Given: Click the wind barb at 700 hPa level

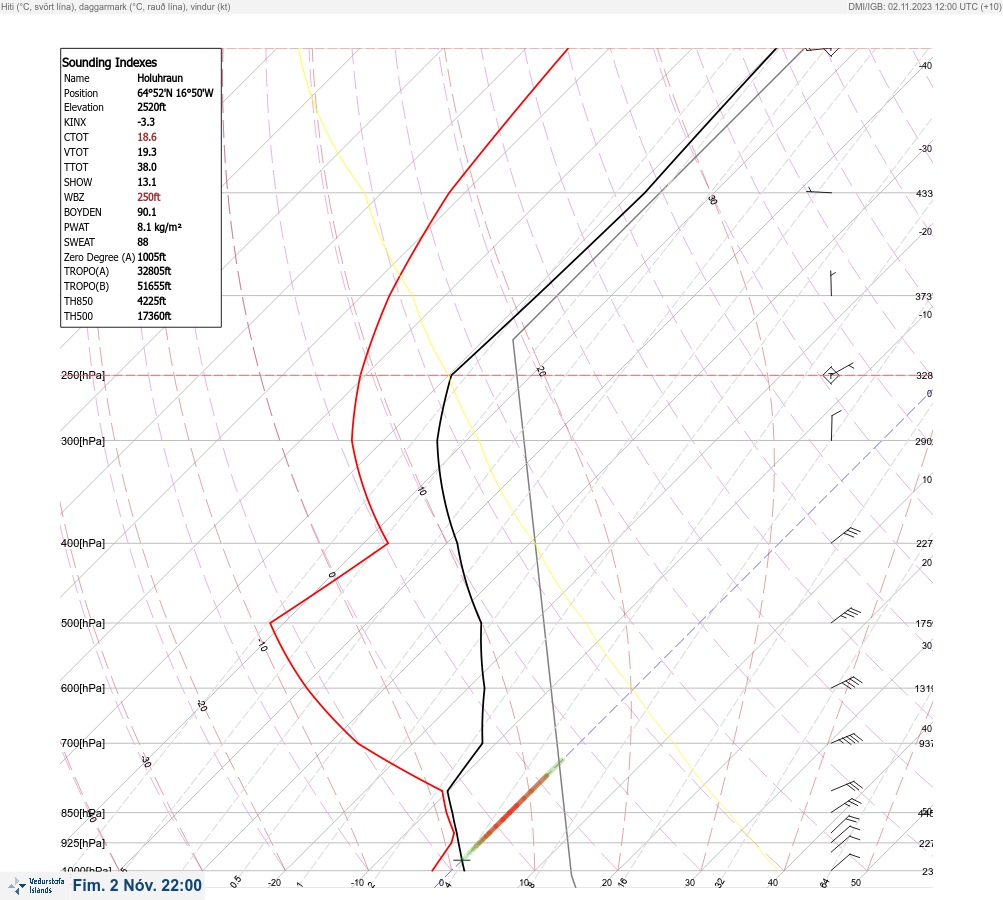Looking at the screenshot, I should coord(846,739).
